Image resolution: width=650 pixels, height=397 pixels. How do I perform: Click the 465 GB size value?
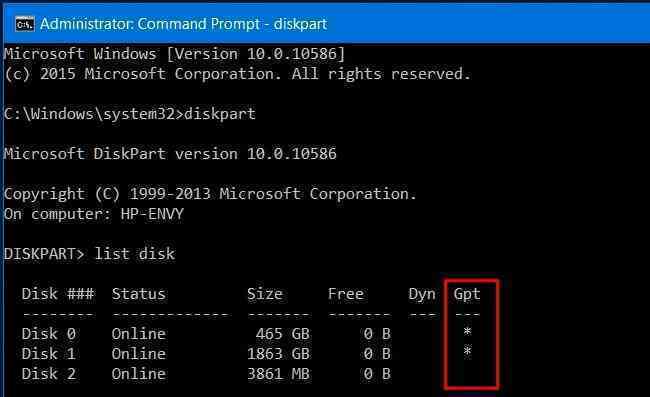pyautogui.click(x=283, y=334)
